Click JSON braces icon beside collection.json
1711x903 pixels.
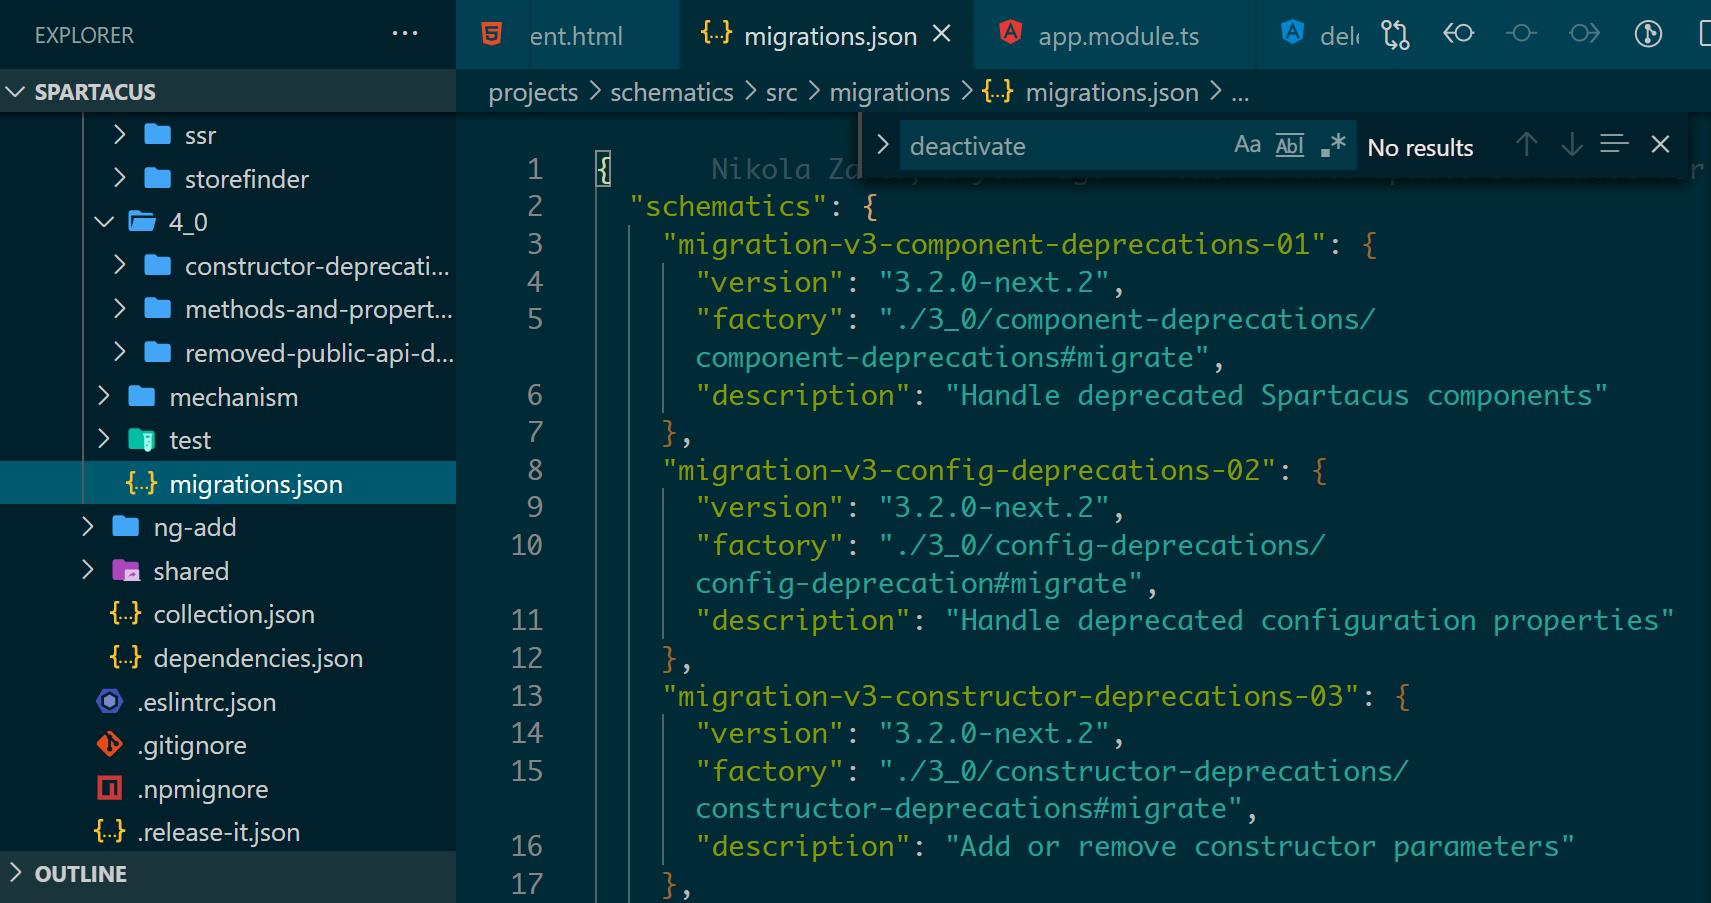click(x=125, y=614)
